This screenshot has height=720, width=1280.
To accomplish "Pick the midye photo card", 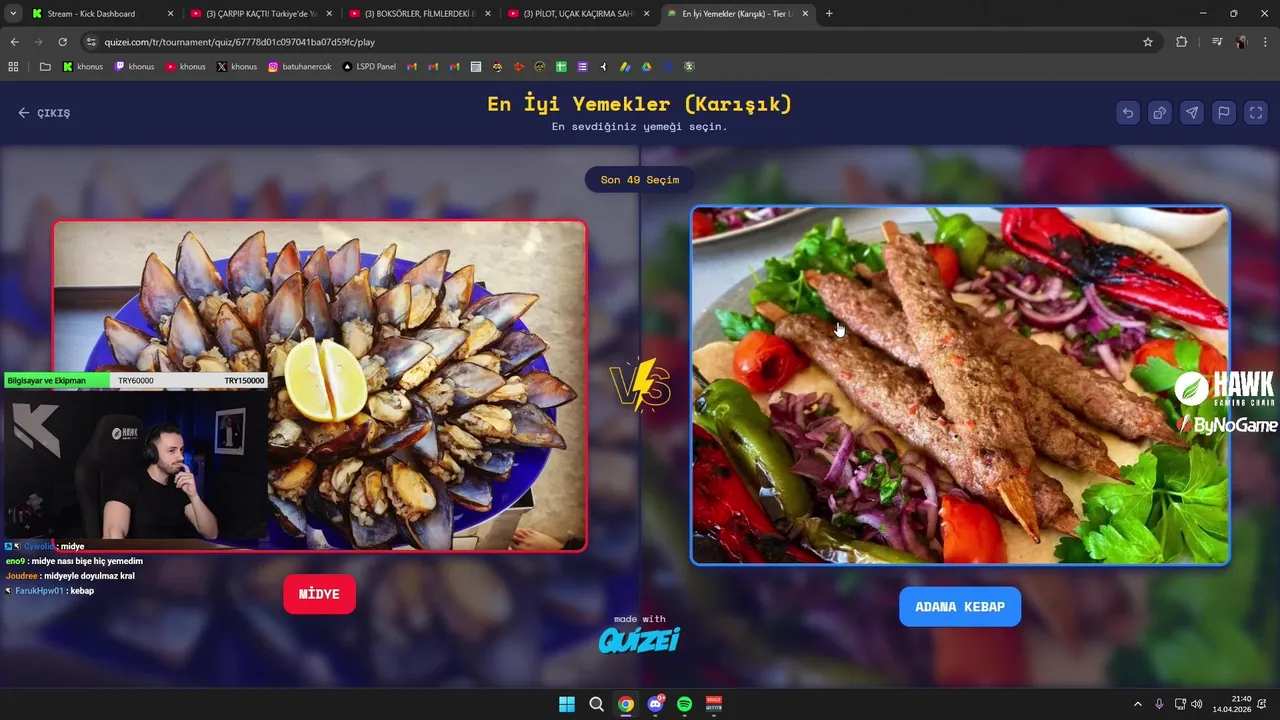I will (x=319, y=385).
